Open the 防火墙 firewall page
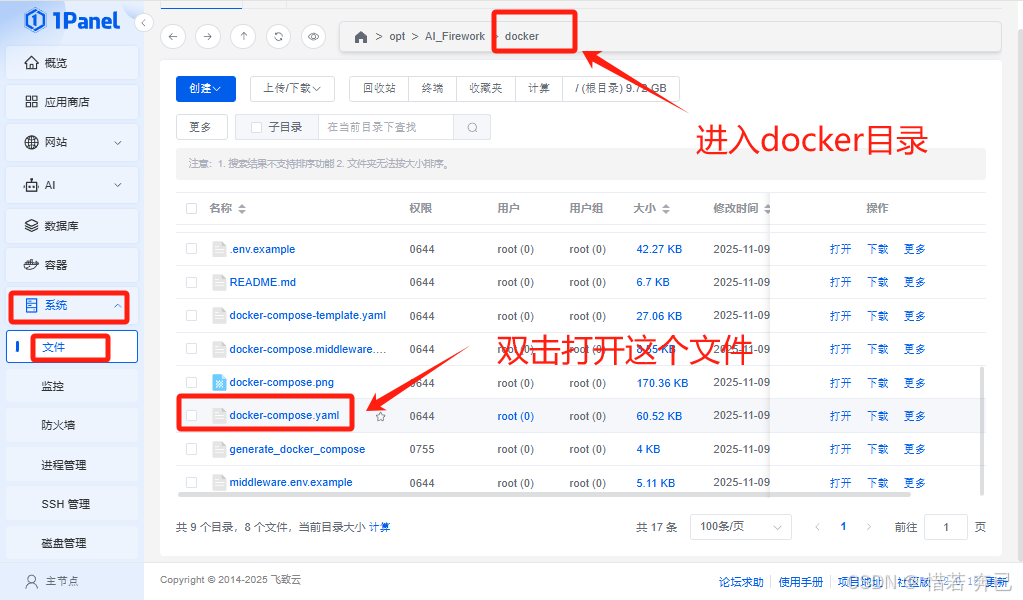The width and height of the screenshot is (1023, 600). coord(72,425)
